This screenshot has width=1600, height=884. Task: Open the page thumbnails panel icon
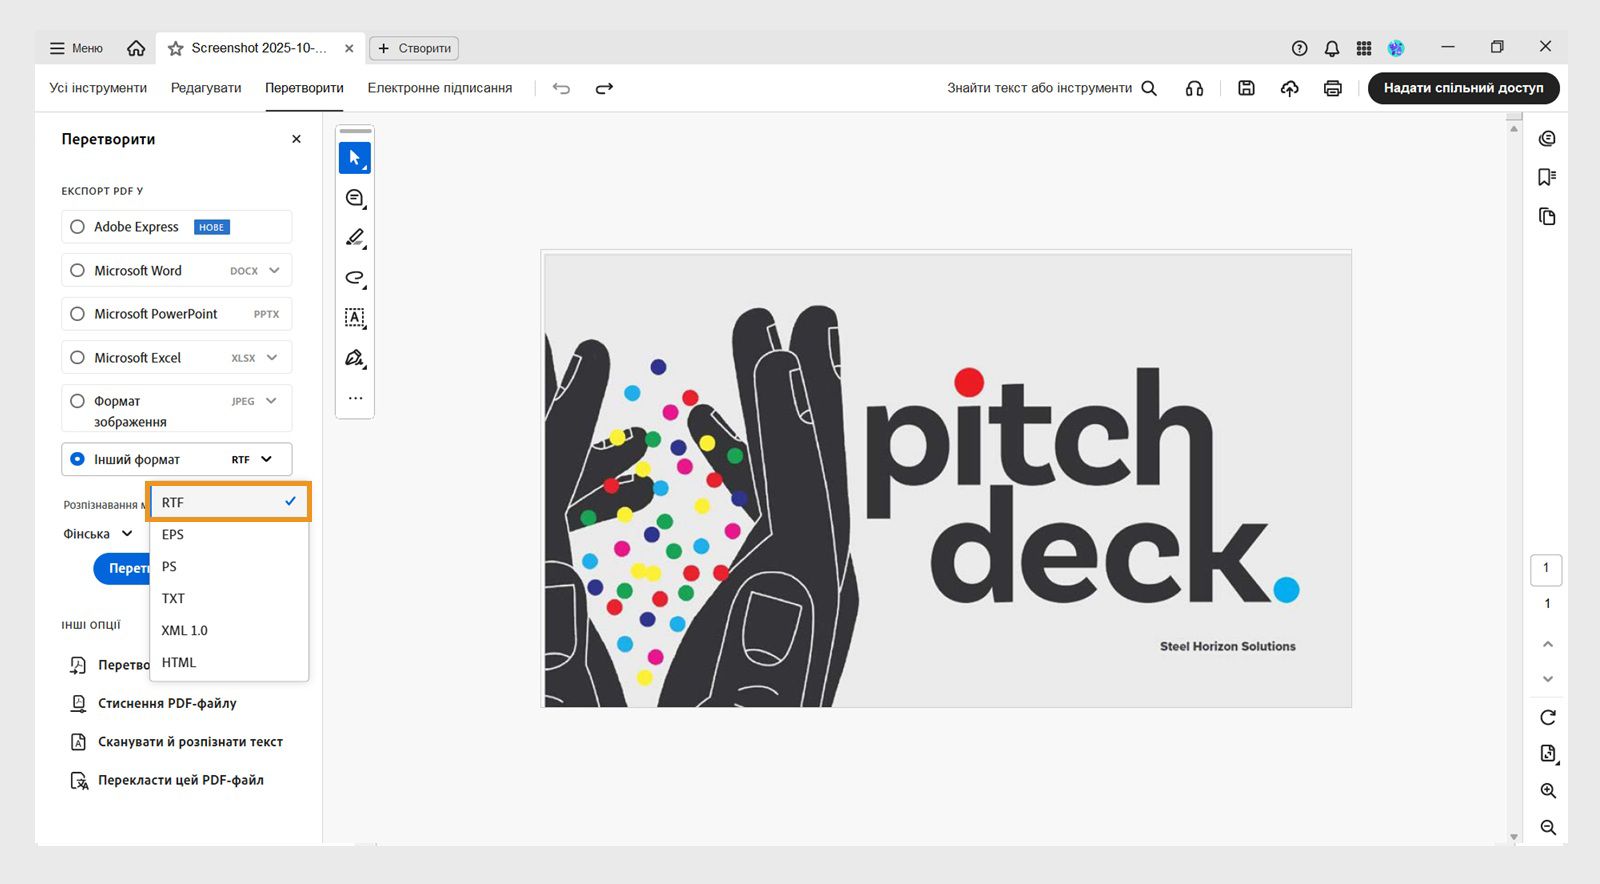[1547, 217]
